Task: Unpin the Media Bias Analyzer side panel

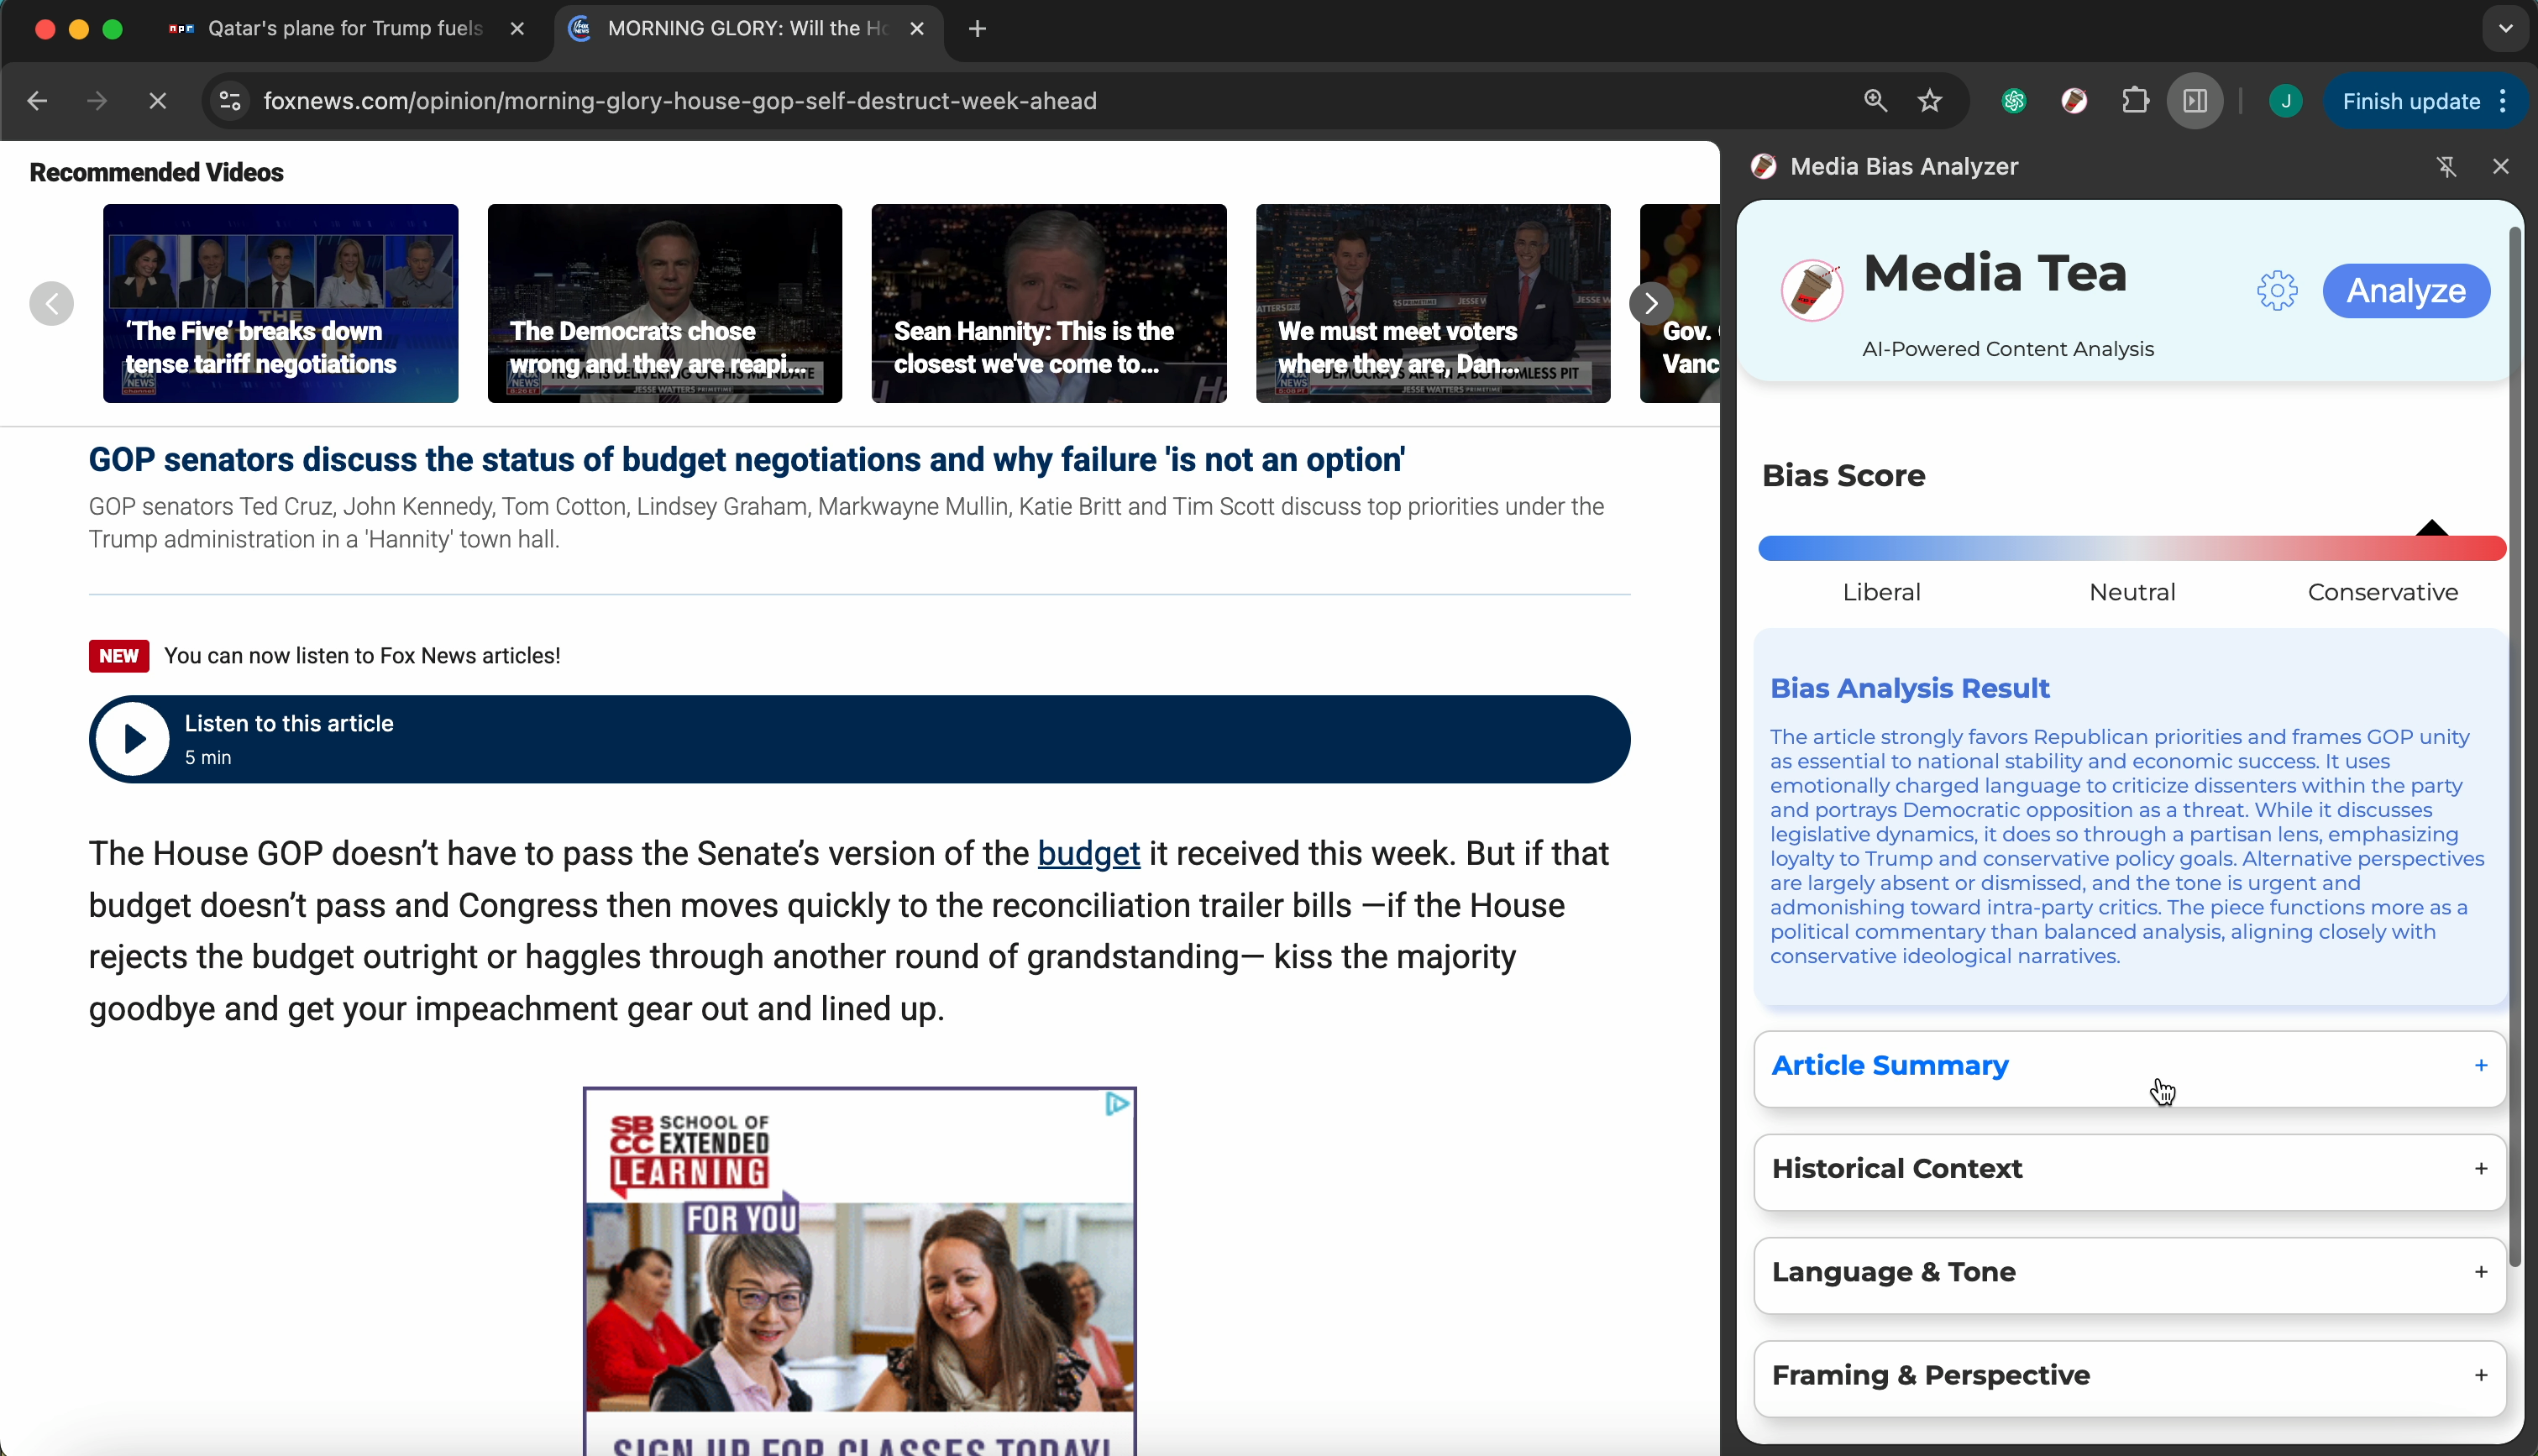Action: click(x=2446, y=167)
